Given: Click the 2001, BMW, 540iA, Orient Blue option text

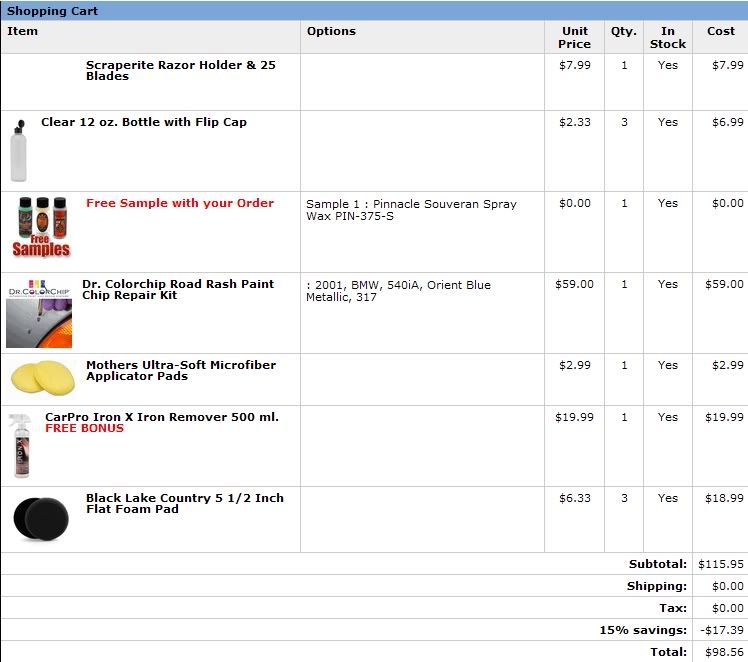Looking at the screenshot, I should (x=398, y=291).
